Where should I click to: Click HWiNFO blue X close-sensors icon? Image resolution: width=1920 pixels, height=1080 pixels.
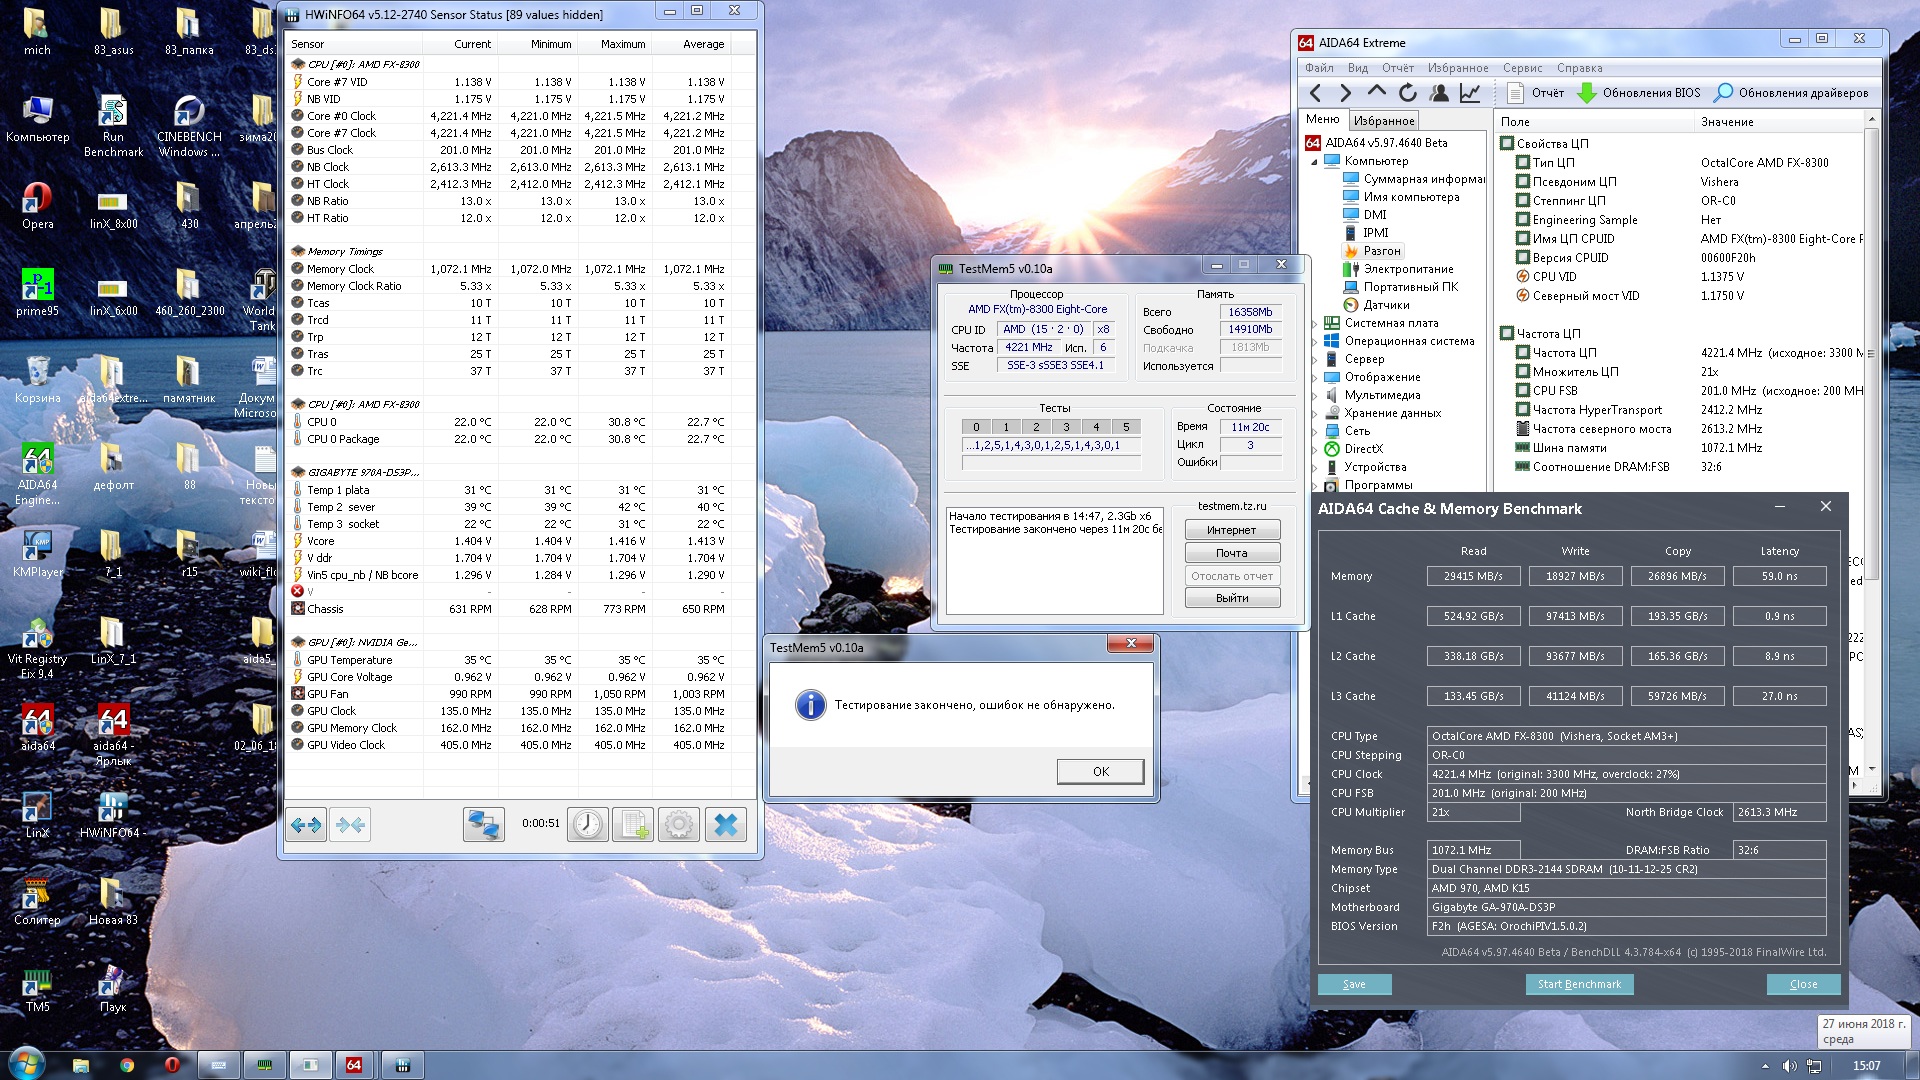click(726, 824)
